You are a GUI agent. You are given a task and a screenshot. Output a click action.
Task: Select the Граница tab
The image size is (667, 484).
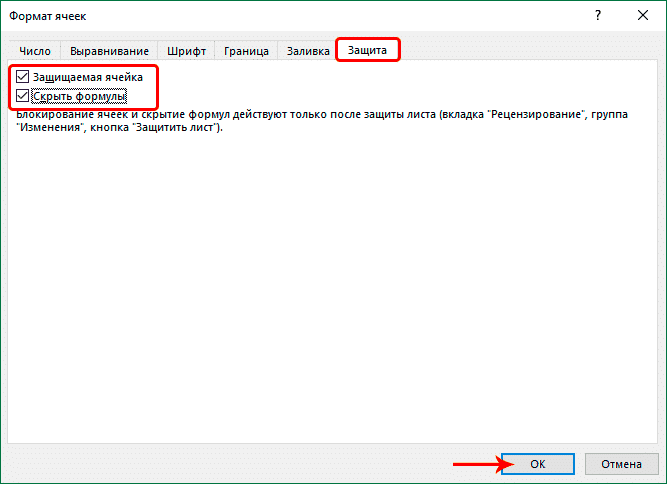[x=246, y=51]
